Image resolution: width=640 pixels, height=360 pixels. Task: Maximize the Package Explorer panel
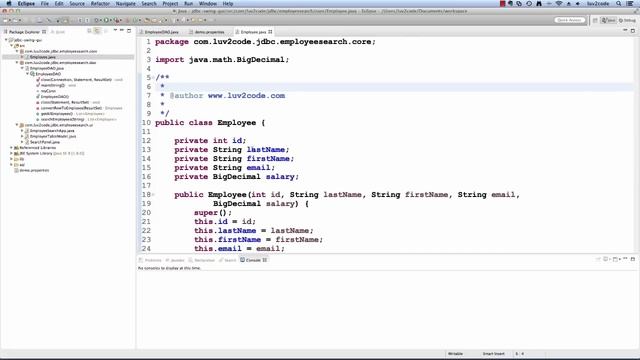coord(129,31)
